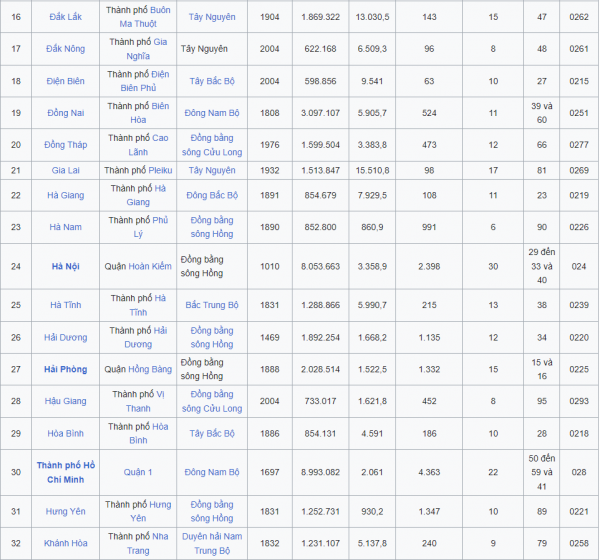Open the Điện Biên province link
Screen dimensions: 600x560
click(65, 81)
